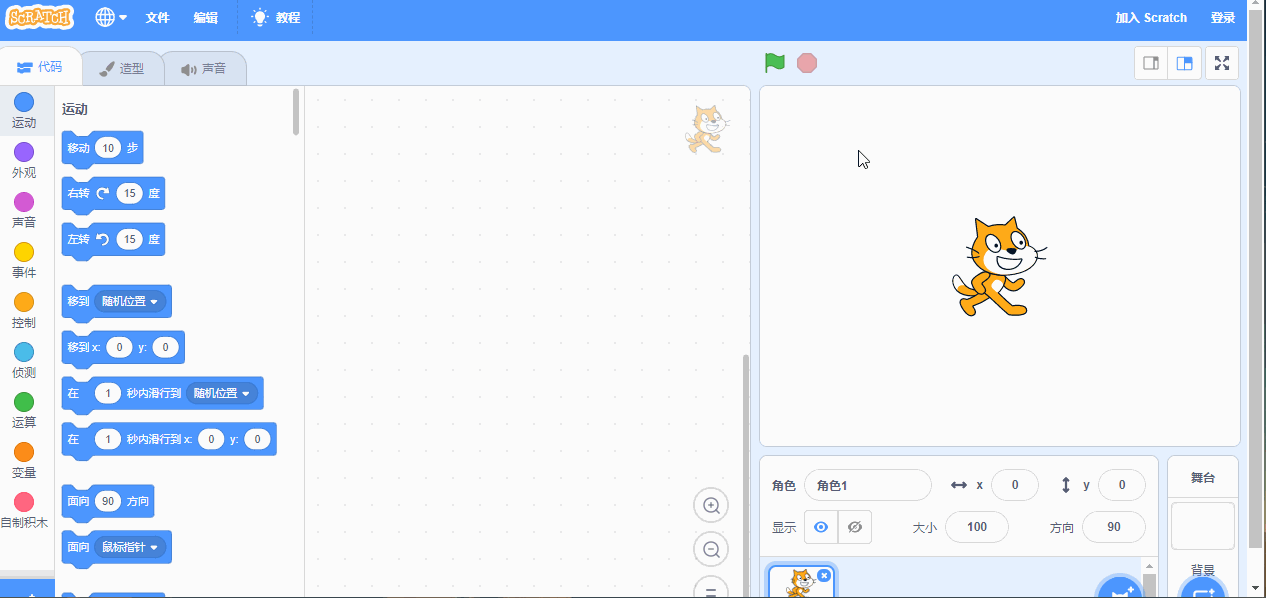Open the 文件 menu
1266x598 pixels.
click(x=157, y=17)
